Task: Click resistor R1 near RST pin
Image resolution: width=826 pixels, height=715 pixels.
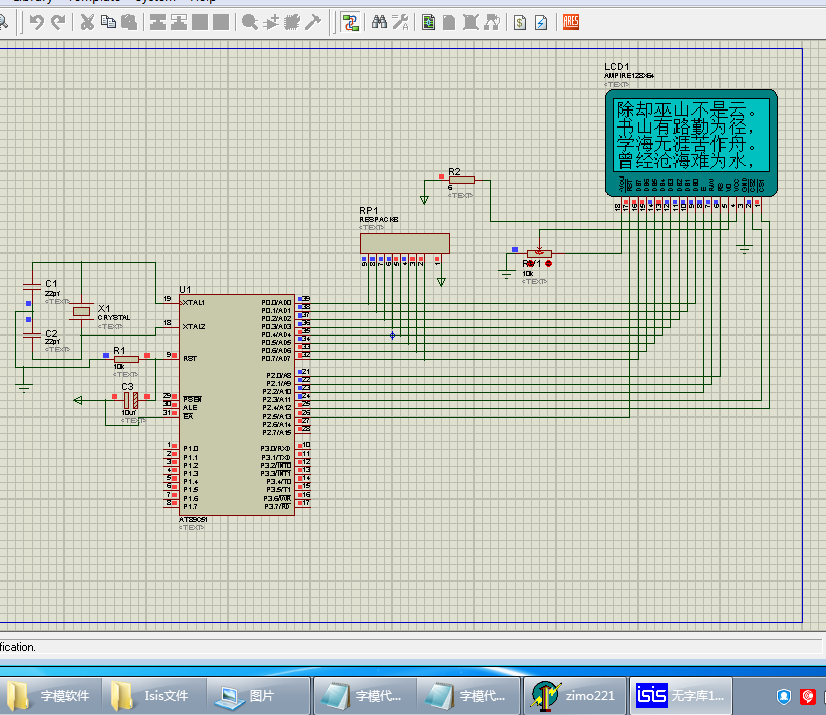Action: (126, 359)
